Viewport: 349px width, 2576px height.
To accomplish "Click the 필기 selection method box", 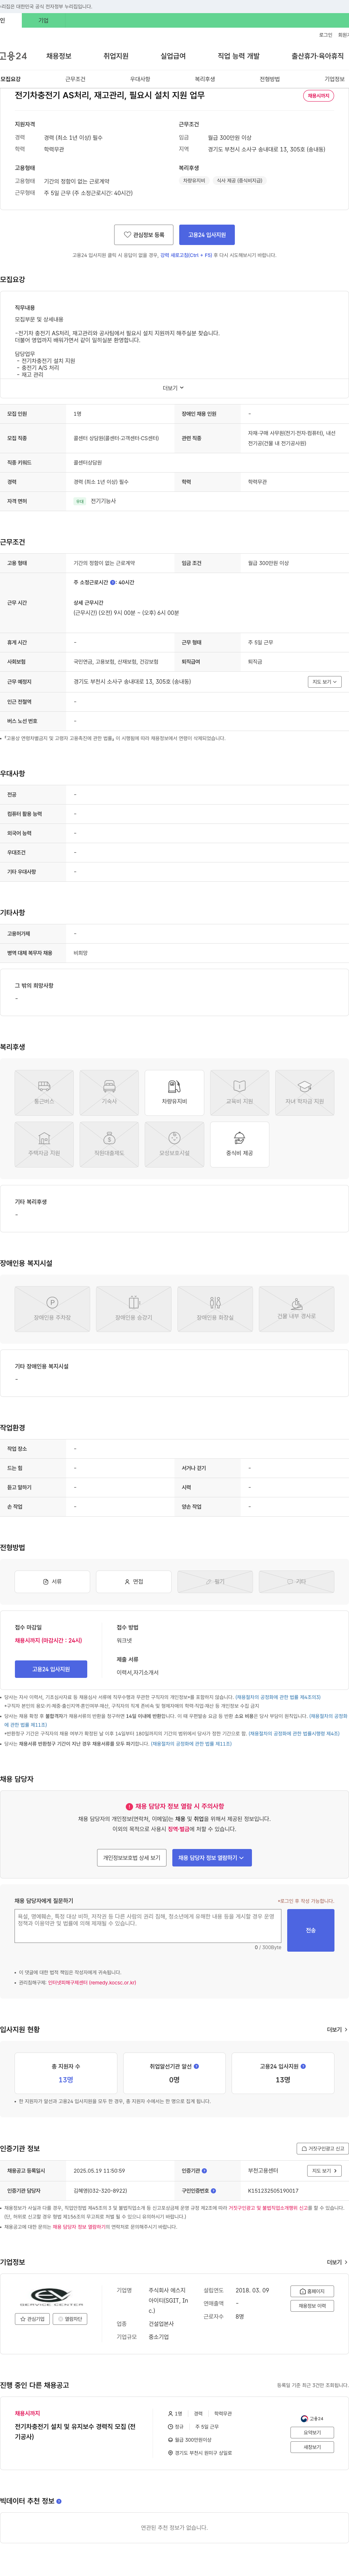I will (215, 1582).
